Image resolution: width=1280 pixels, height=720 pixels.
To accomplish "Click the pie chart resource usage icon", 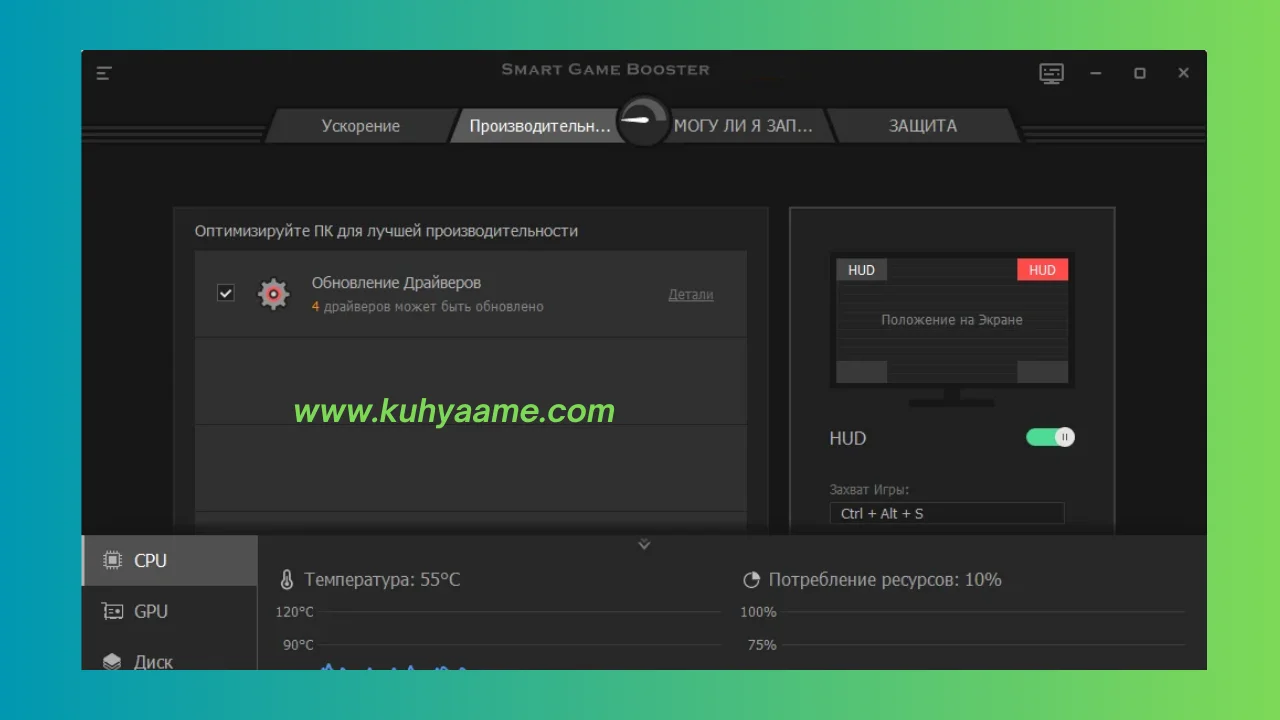I will (752, 580).
